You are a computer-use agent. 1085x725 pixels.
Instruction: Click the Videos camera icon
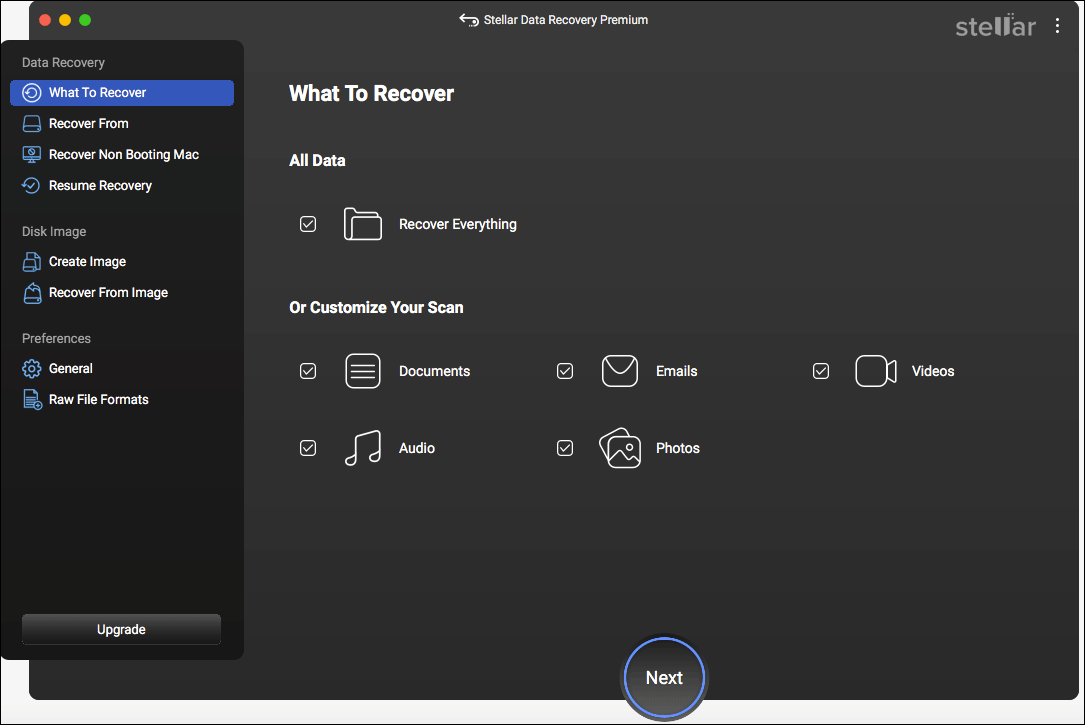coord(875,371)
